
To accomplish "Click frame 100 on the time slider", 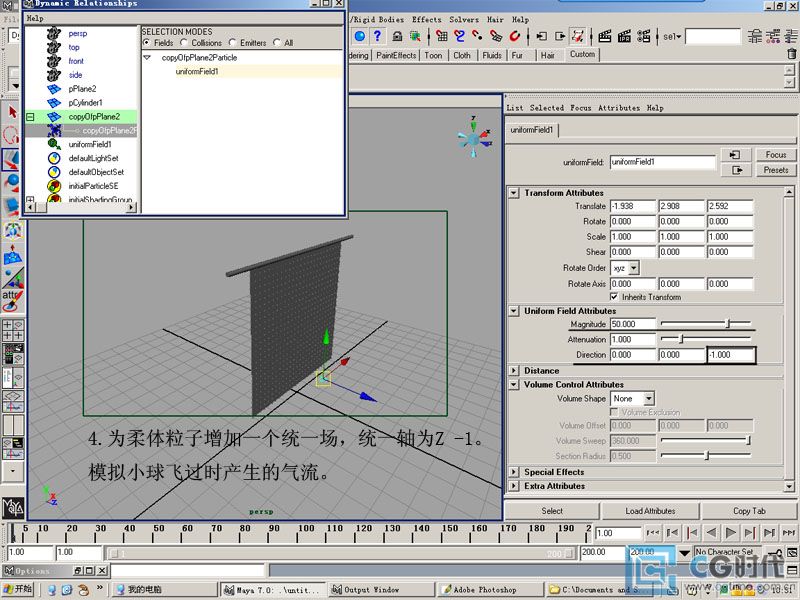I will (306, 533).
